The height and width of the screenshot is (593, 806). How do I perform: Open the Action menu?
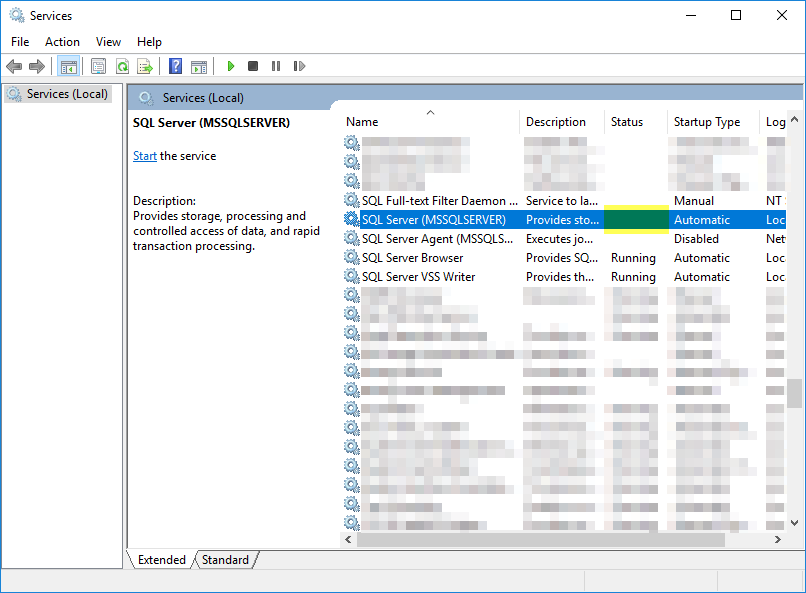pos(62,42)
